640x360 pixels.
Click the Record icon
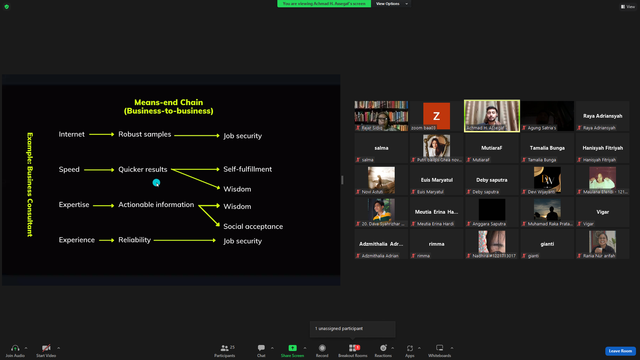point(322,348)
